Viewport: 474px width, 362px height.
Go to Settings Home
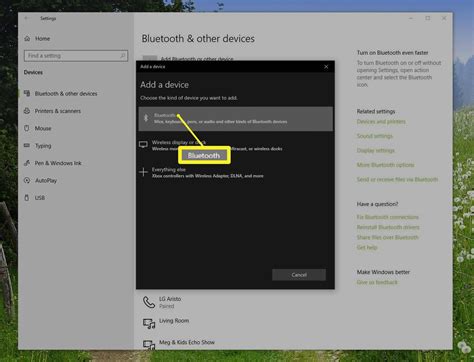pos(42,38)
